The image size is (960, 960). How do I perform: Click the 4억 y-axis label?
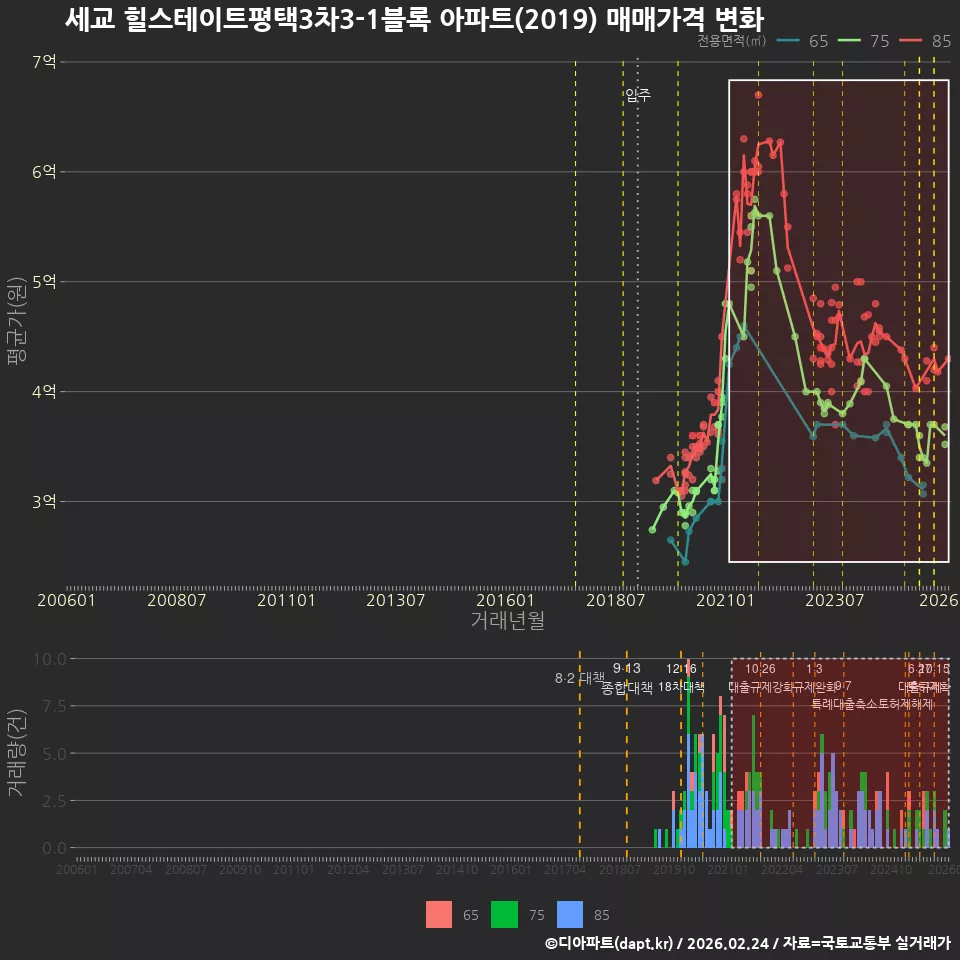click(44, 391)
